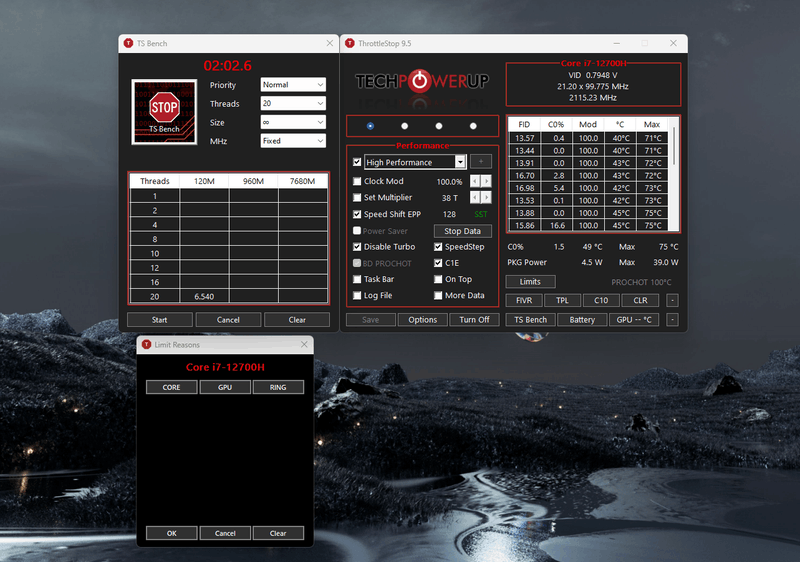800x562 pixels.
Task: Click OK in Limit Reasons
Action: 171,533
